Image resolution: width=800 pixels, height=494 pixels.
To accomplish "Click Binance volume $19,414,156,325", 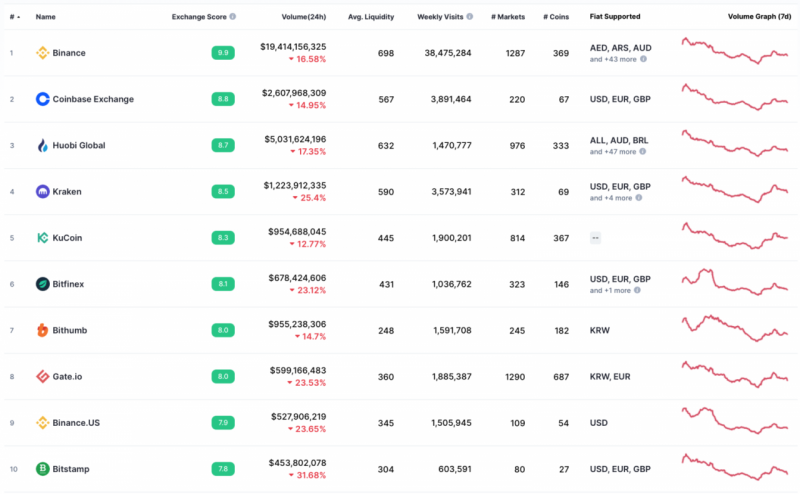I will click(x=293, y=46).
